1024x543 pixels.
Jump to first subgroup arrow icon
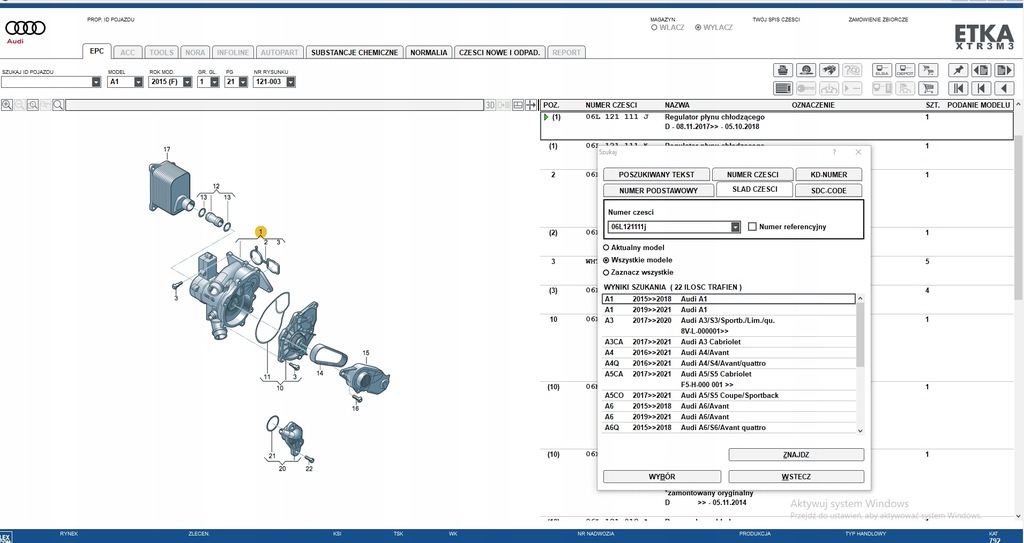coord(981,88)
